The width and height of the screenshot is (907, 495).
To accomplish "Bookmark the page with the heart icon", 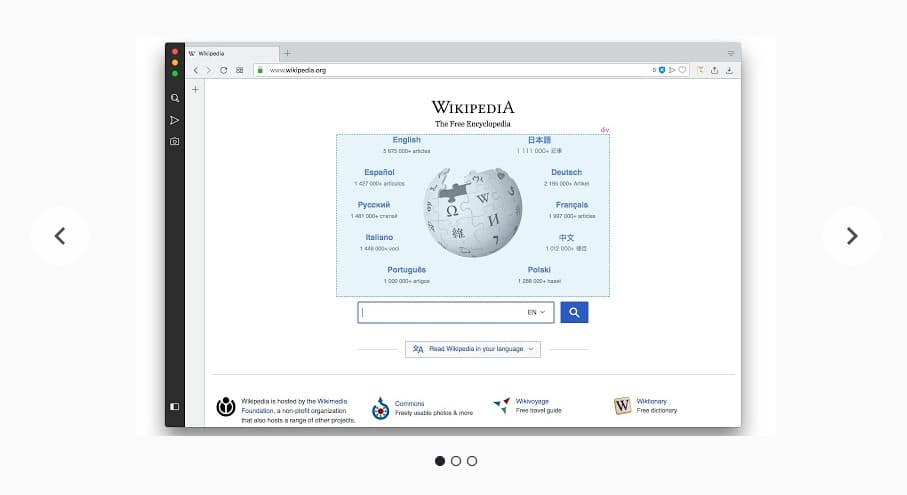I will point(682,70).
